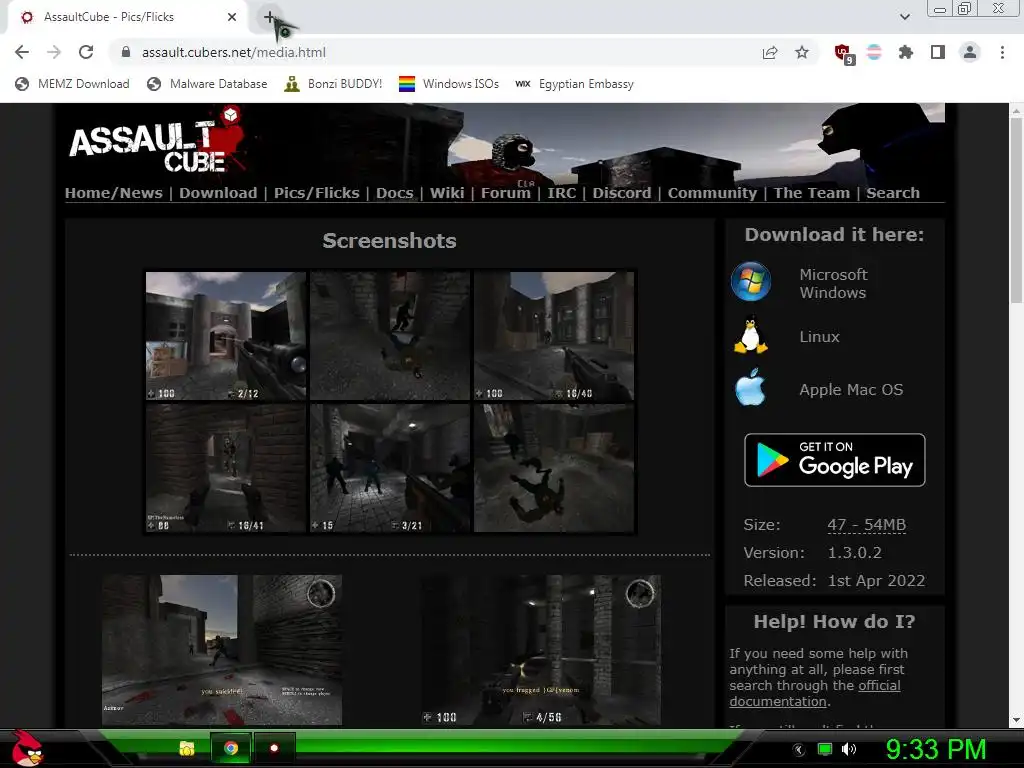
Task: Click the screen recorder taskbar icon
Action: click(274, 748)
